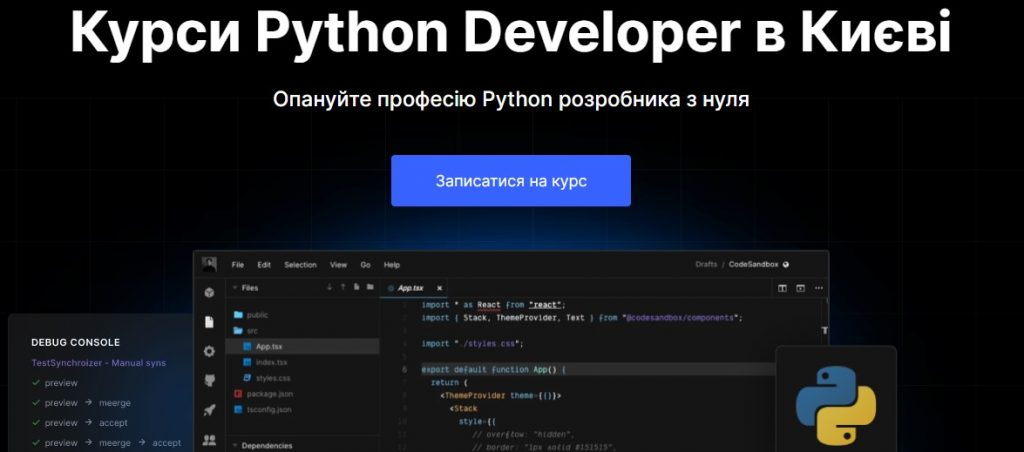1024x452 pixels.
Task: Click the row preview → meerge → accept
Action: [106, 443]
